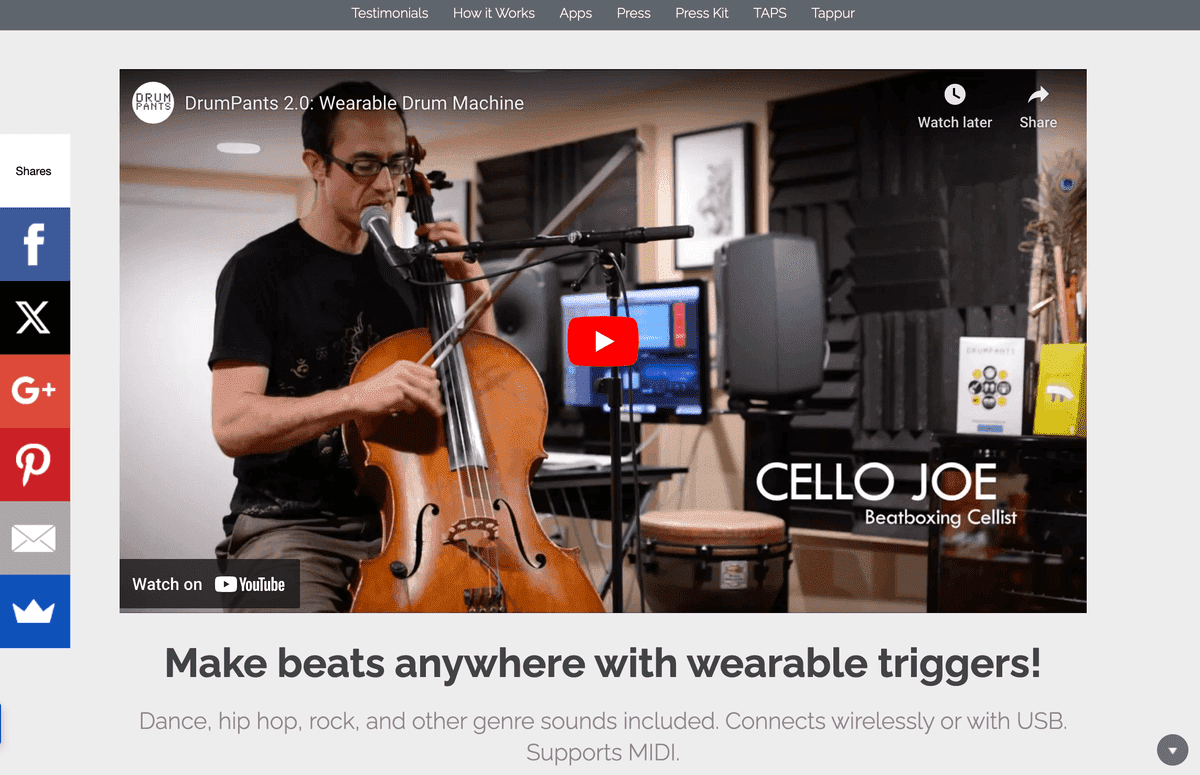The image size is (1200, 775).
Task: Pin this page using the Pinterest icon
Action: coord(34,465)
